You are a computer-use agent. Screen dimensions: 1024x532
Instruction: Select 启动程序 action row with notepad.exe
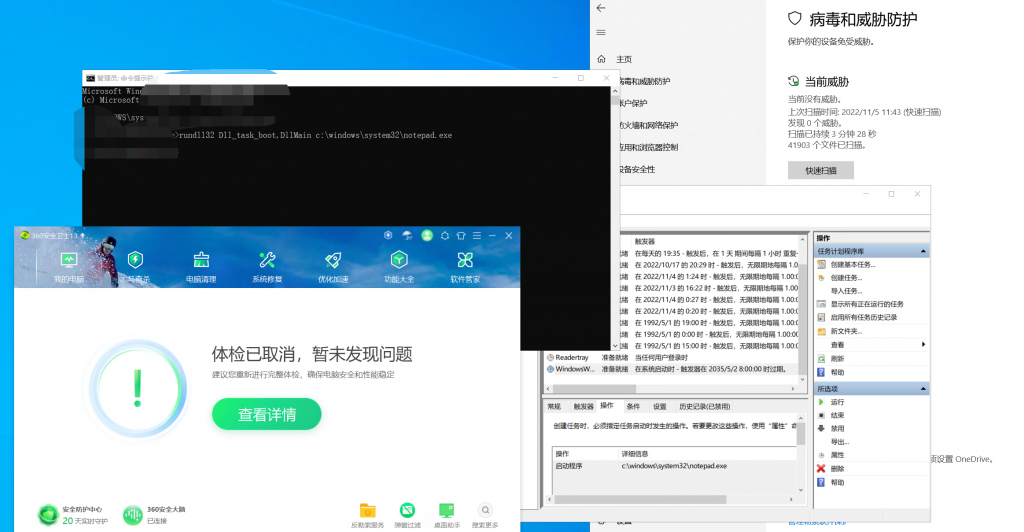(x=674, y=466)
